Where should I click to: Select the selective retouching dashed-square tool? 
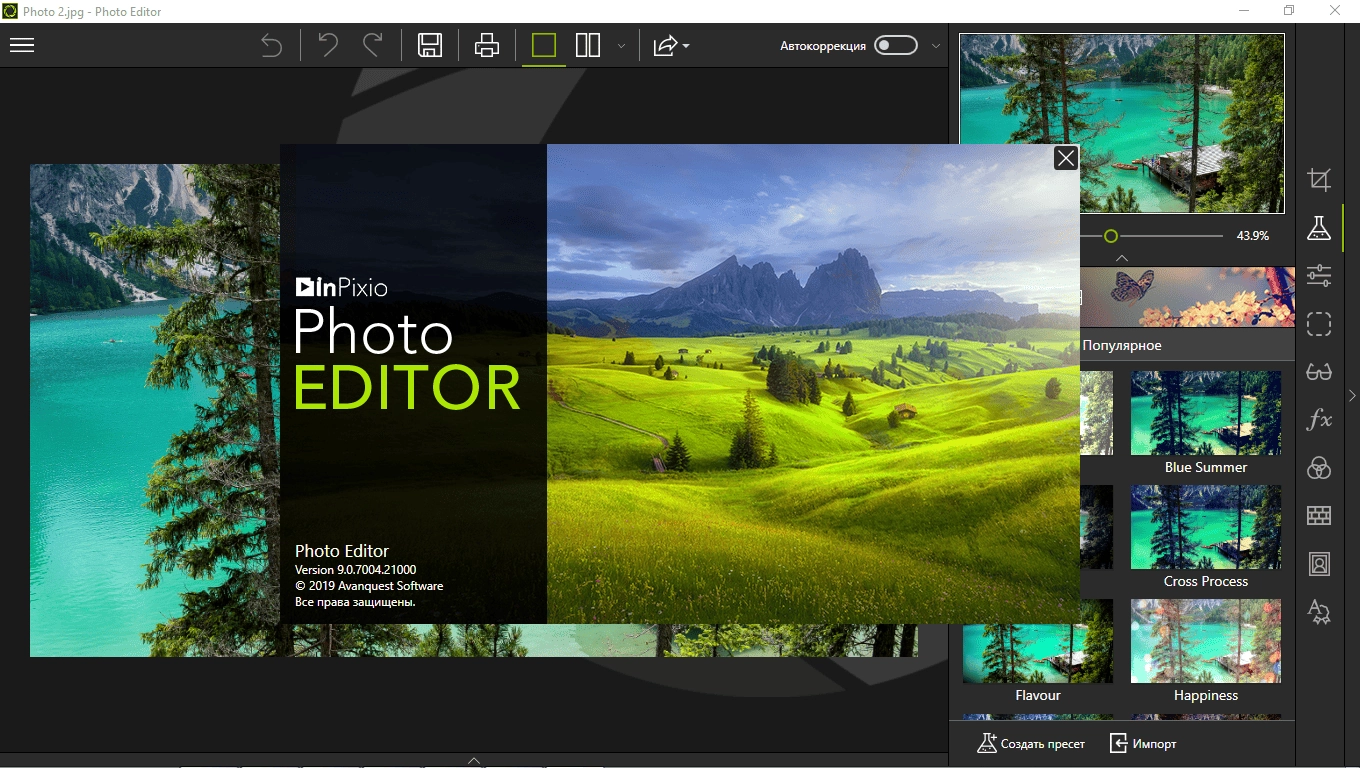[1319, 324]
